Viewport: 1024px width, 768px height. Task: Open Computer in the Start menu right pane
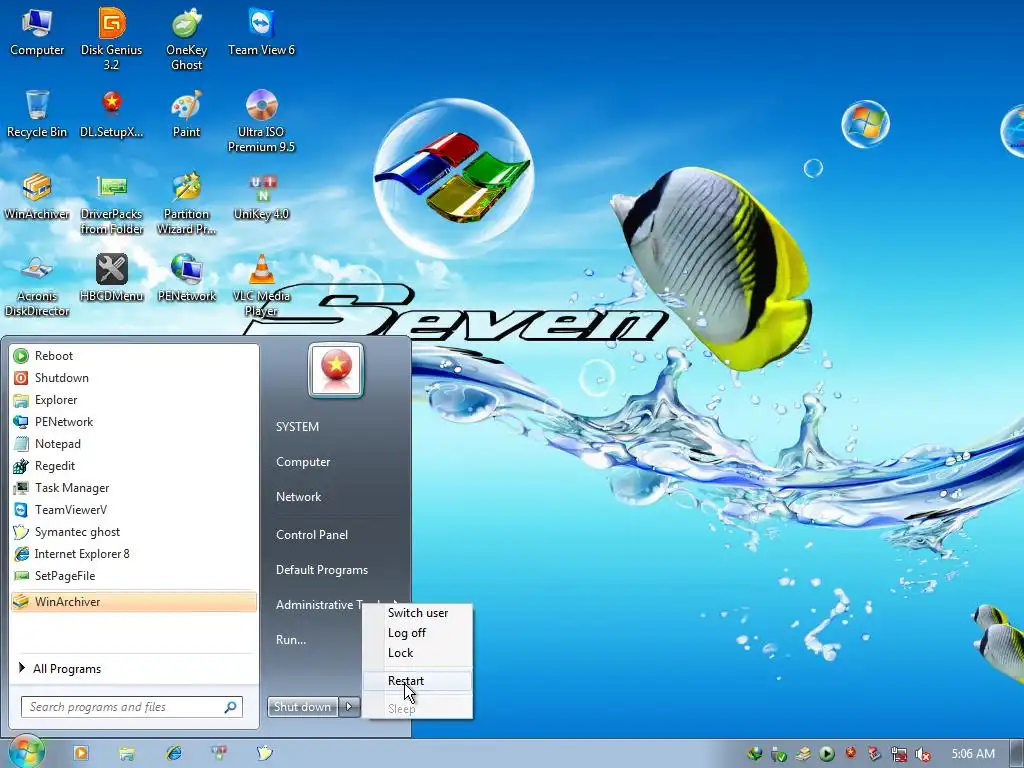[x=303, y=462]
